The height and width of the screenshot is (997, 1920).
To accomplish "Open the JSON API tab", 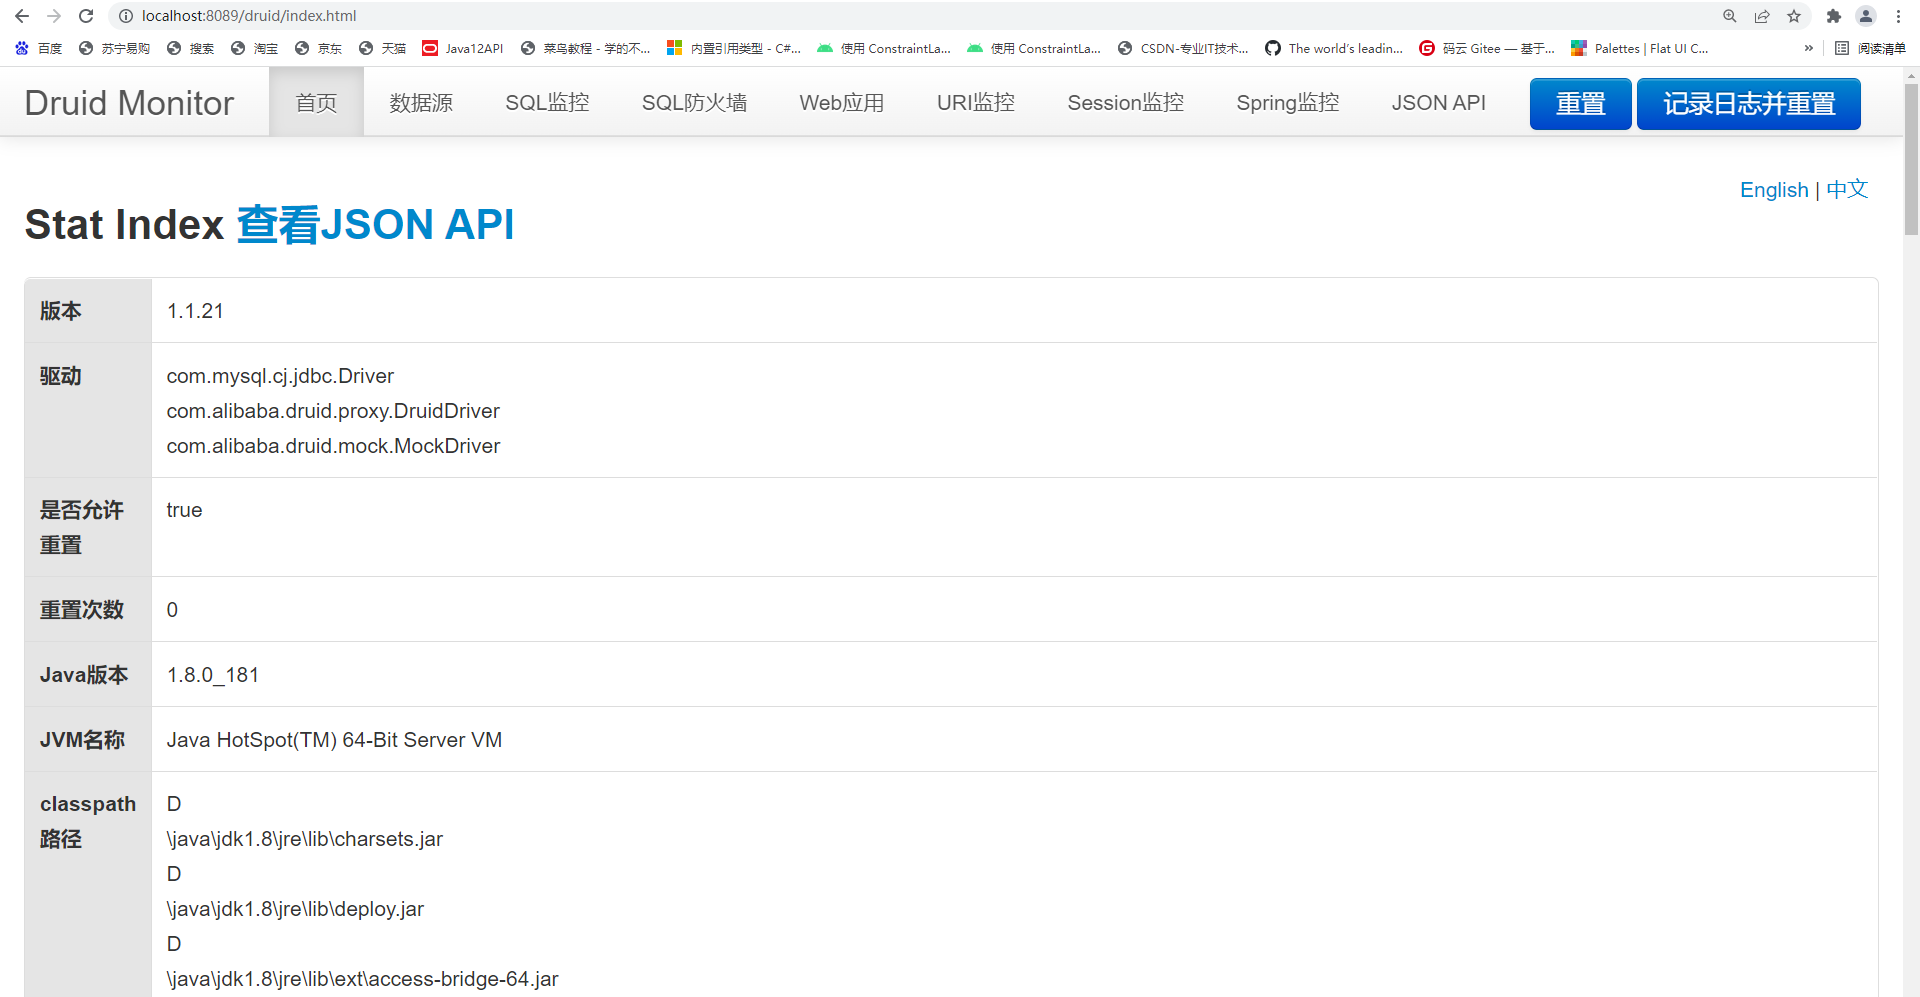I will pos(1438,102).
